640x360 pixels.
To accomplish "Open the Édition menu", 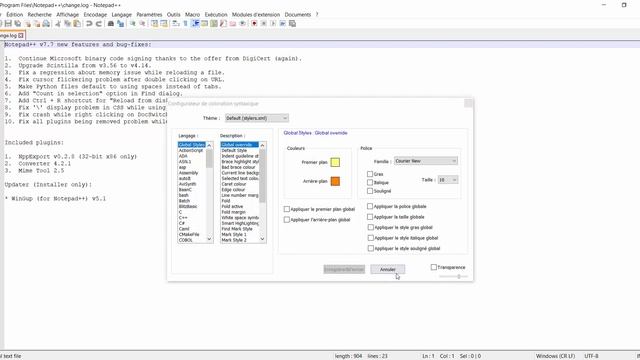I will click(15, 15).
